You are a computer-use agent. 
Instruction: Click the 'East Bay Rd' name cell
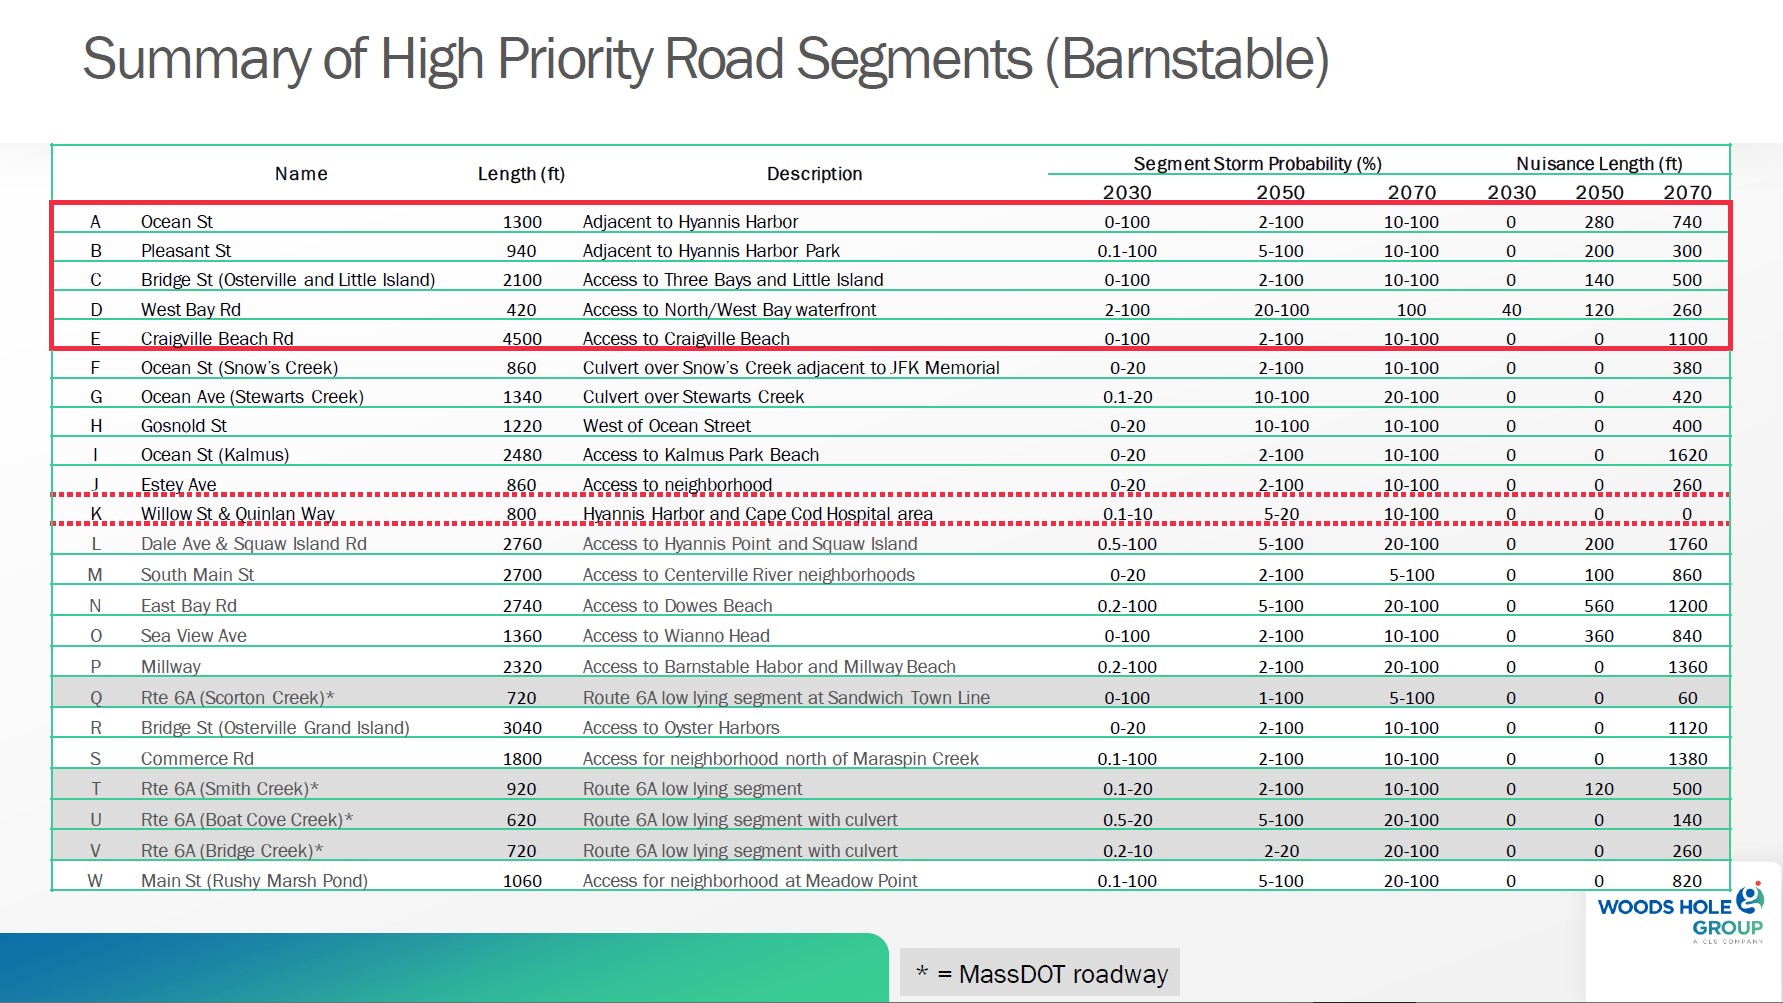(189, 606)
